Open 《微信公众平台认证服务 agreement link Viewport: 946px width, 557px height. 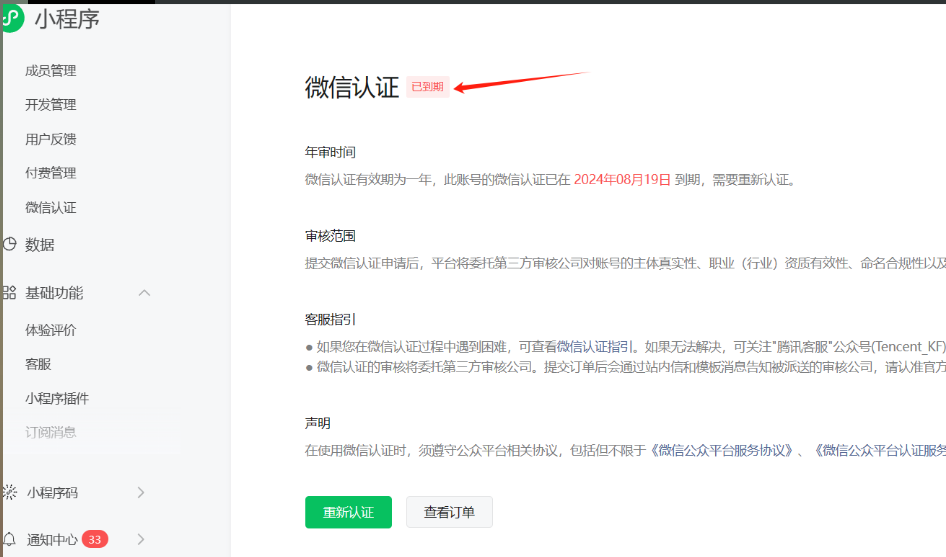(x=878, y=450)
